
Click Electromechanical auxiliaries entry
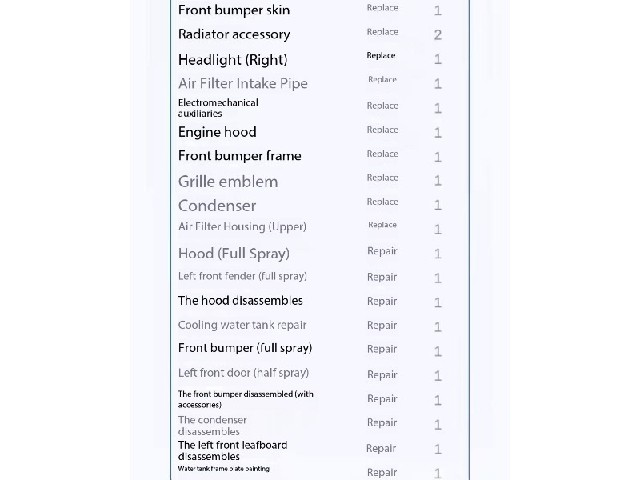(x=218, y=108)
